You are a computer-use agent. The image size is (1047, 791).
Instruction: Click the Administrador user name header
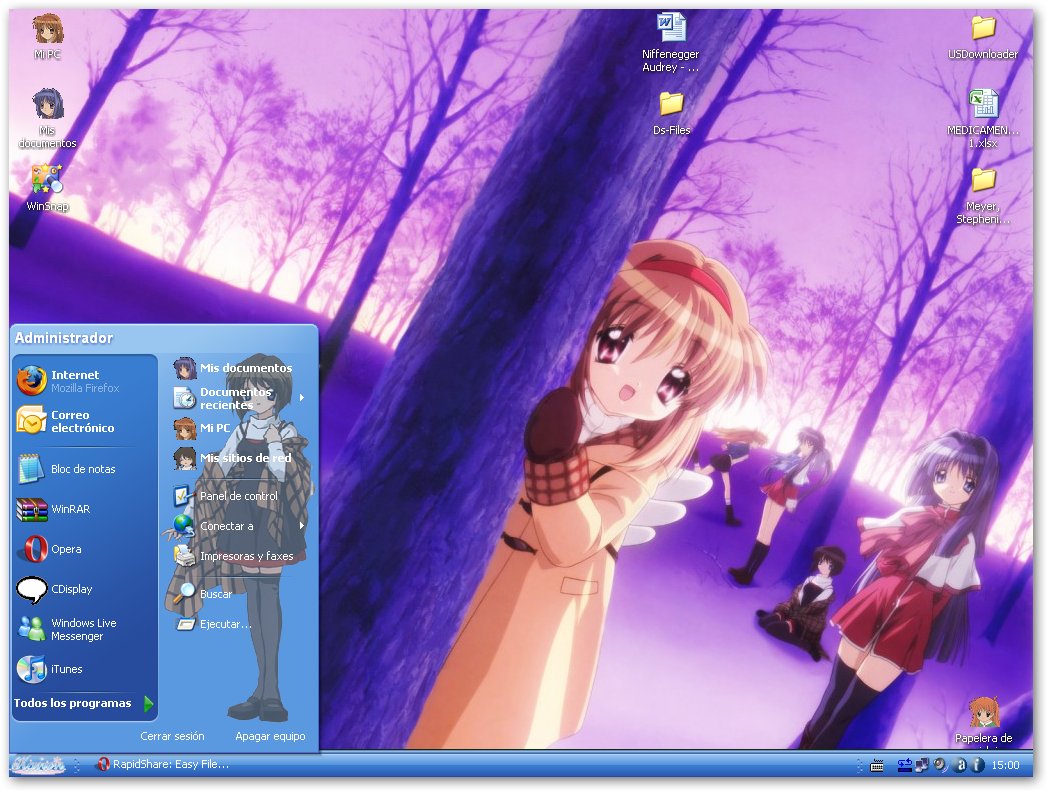[64, 338]
